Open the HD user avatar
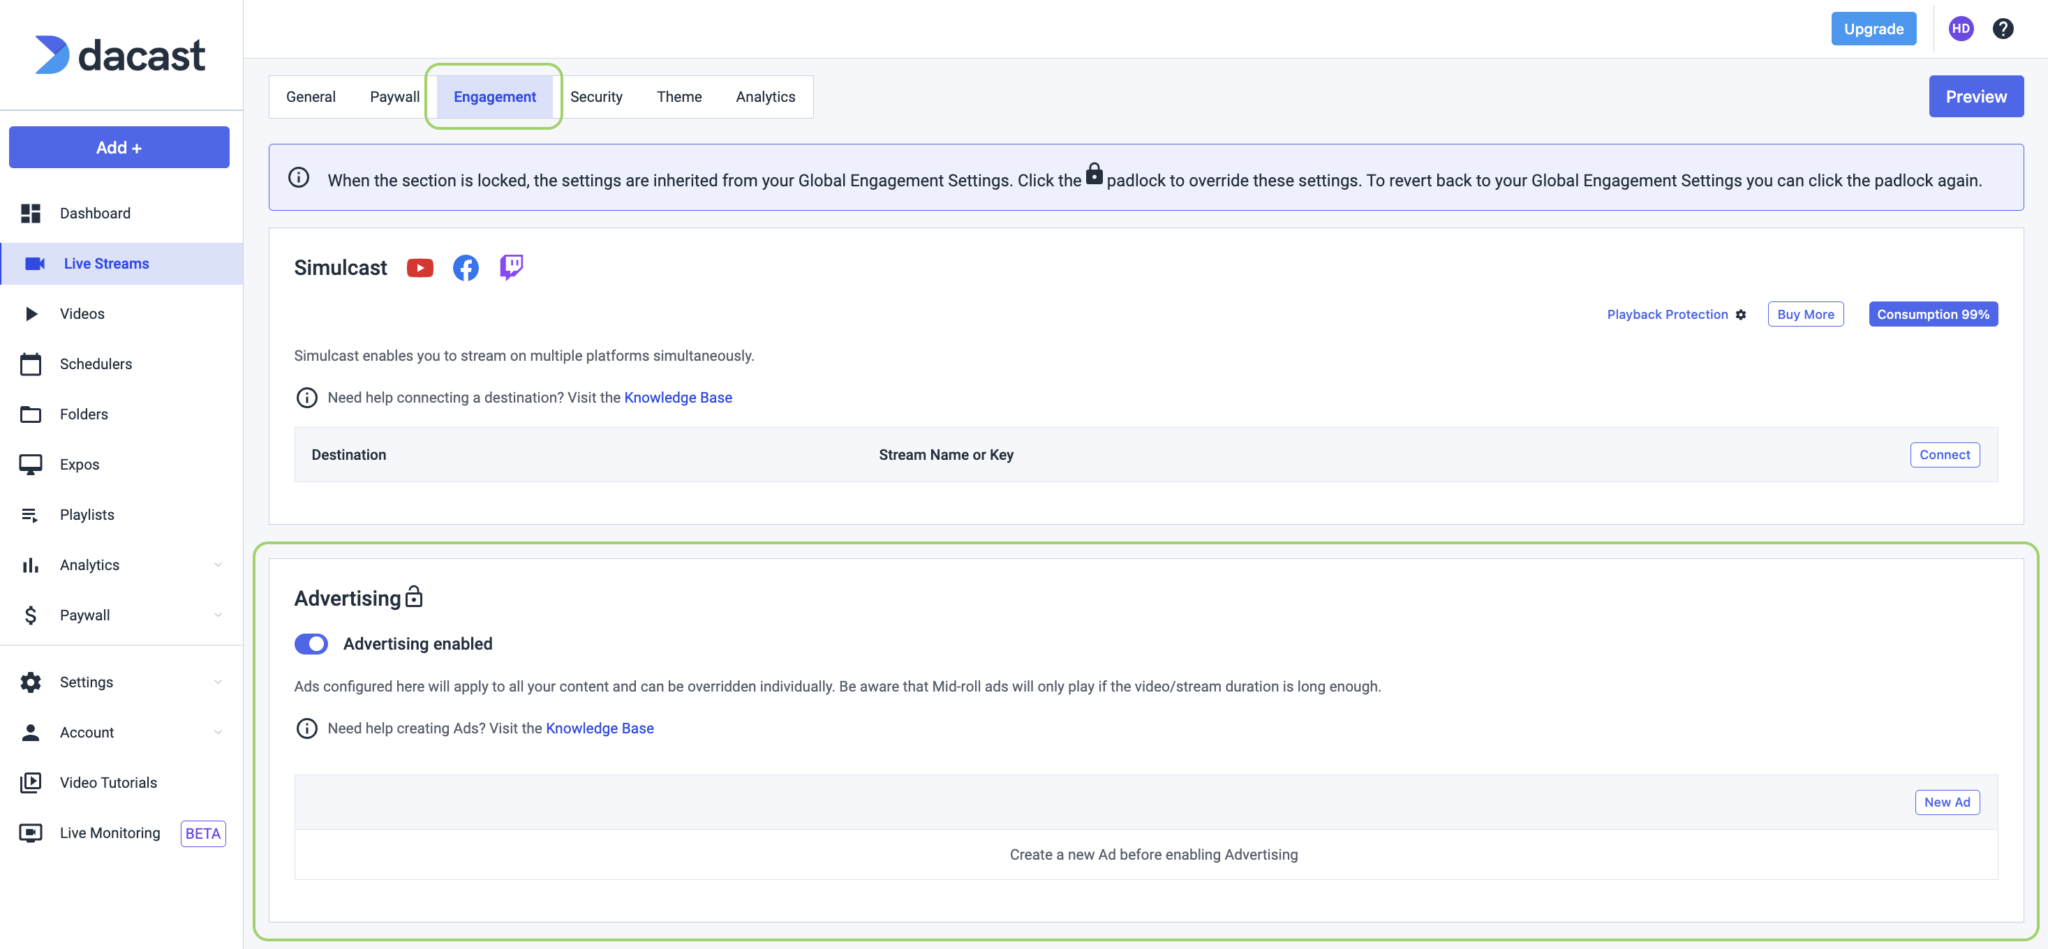Image resolution: width=2048 pixels, height=949 pixels. 1960,29
